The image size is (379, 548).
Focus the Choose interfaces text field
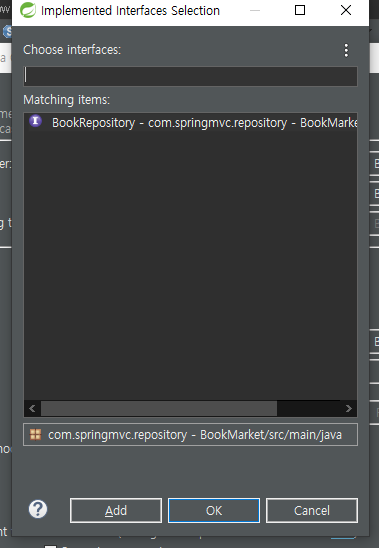tap(191, 76)
